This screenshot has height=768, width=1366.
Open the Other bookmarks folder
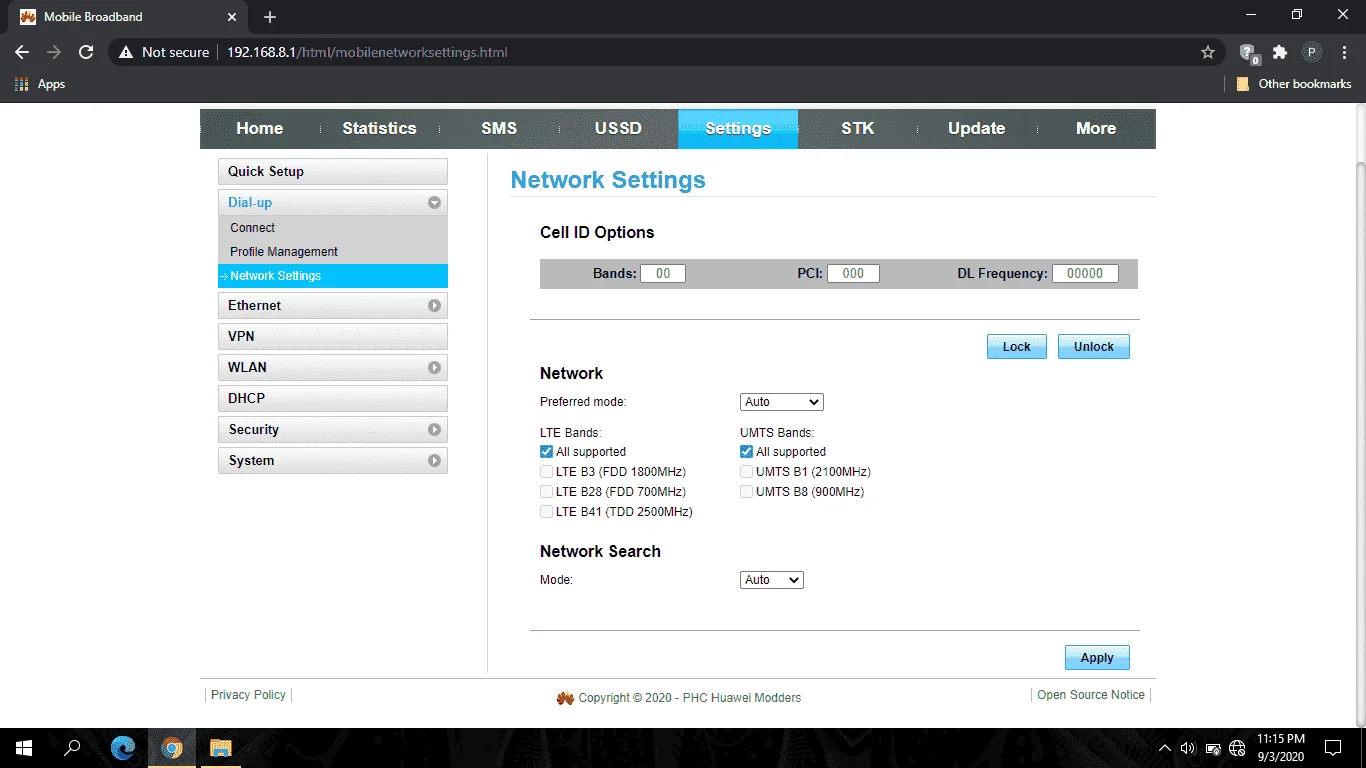tap(1294, 84)
